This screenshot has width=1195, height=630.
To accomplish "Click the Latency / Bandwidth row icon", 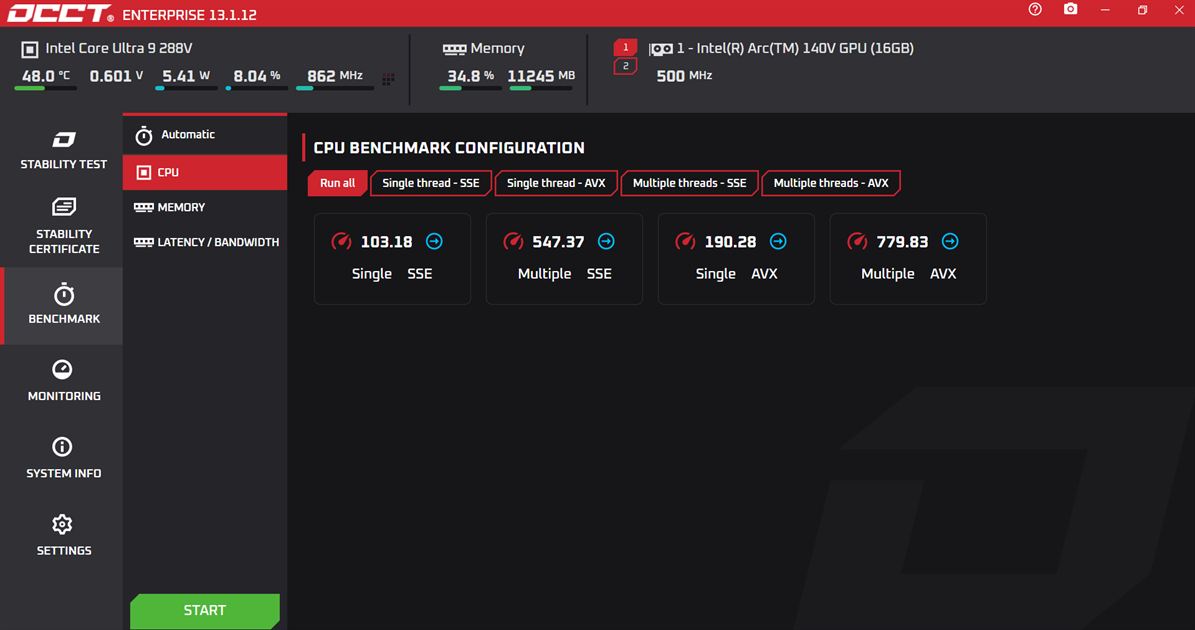I will coord(143,242).
